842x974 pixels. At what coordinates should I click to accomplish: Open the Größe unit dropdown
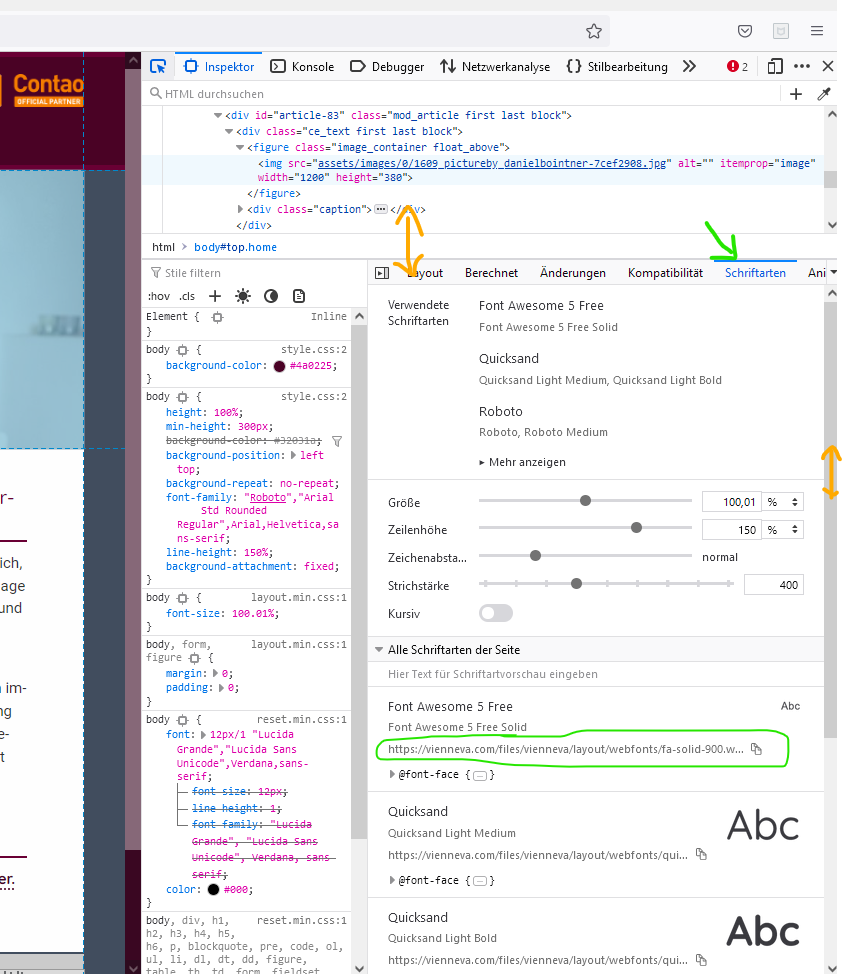click(x=784, y=502)
